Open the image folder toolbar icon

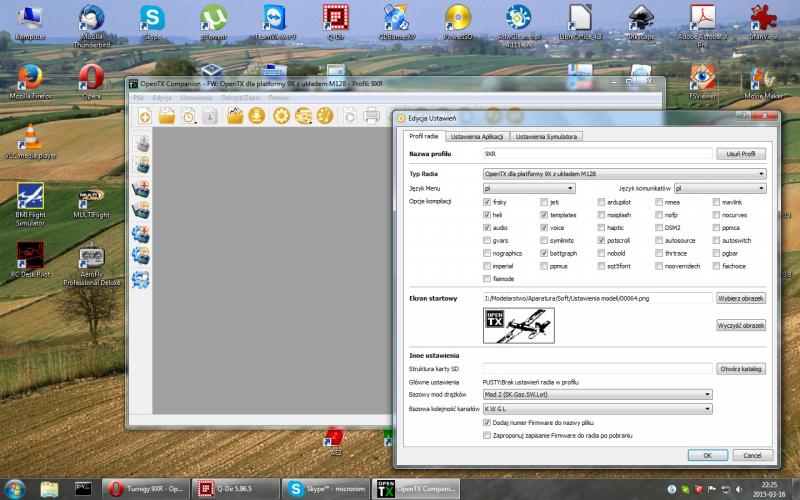coord(236,116)
